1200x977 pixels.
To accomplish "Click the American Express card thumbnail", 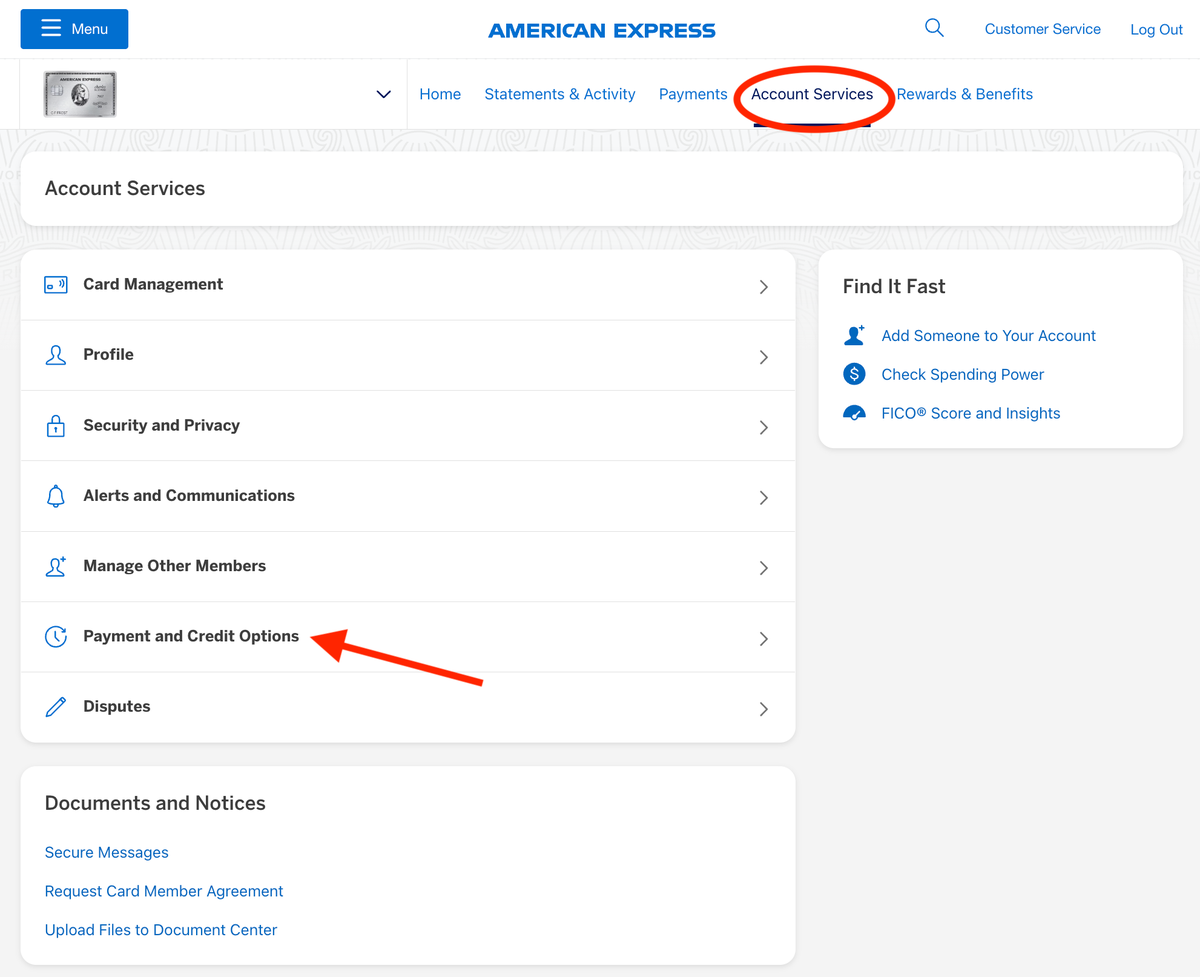I will click(80, 93).
